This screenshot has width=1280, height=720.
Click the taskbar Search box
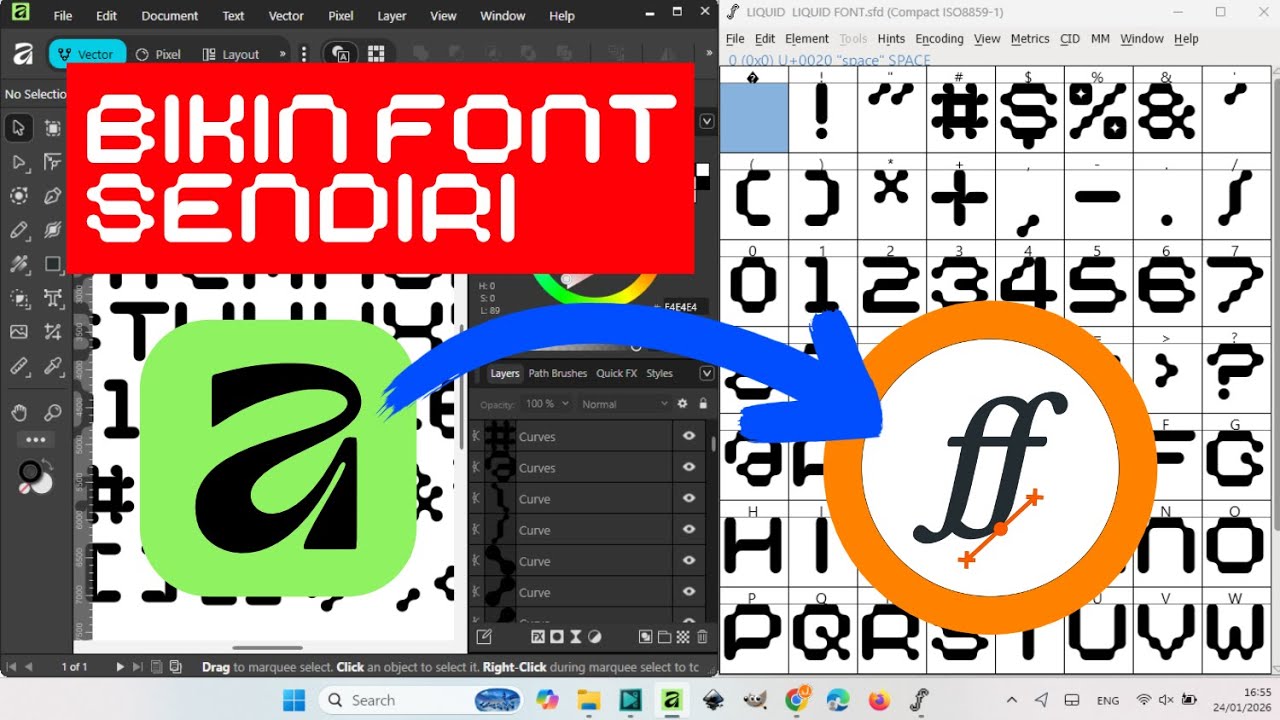coord(423,700)
